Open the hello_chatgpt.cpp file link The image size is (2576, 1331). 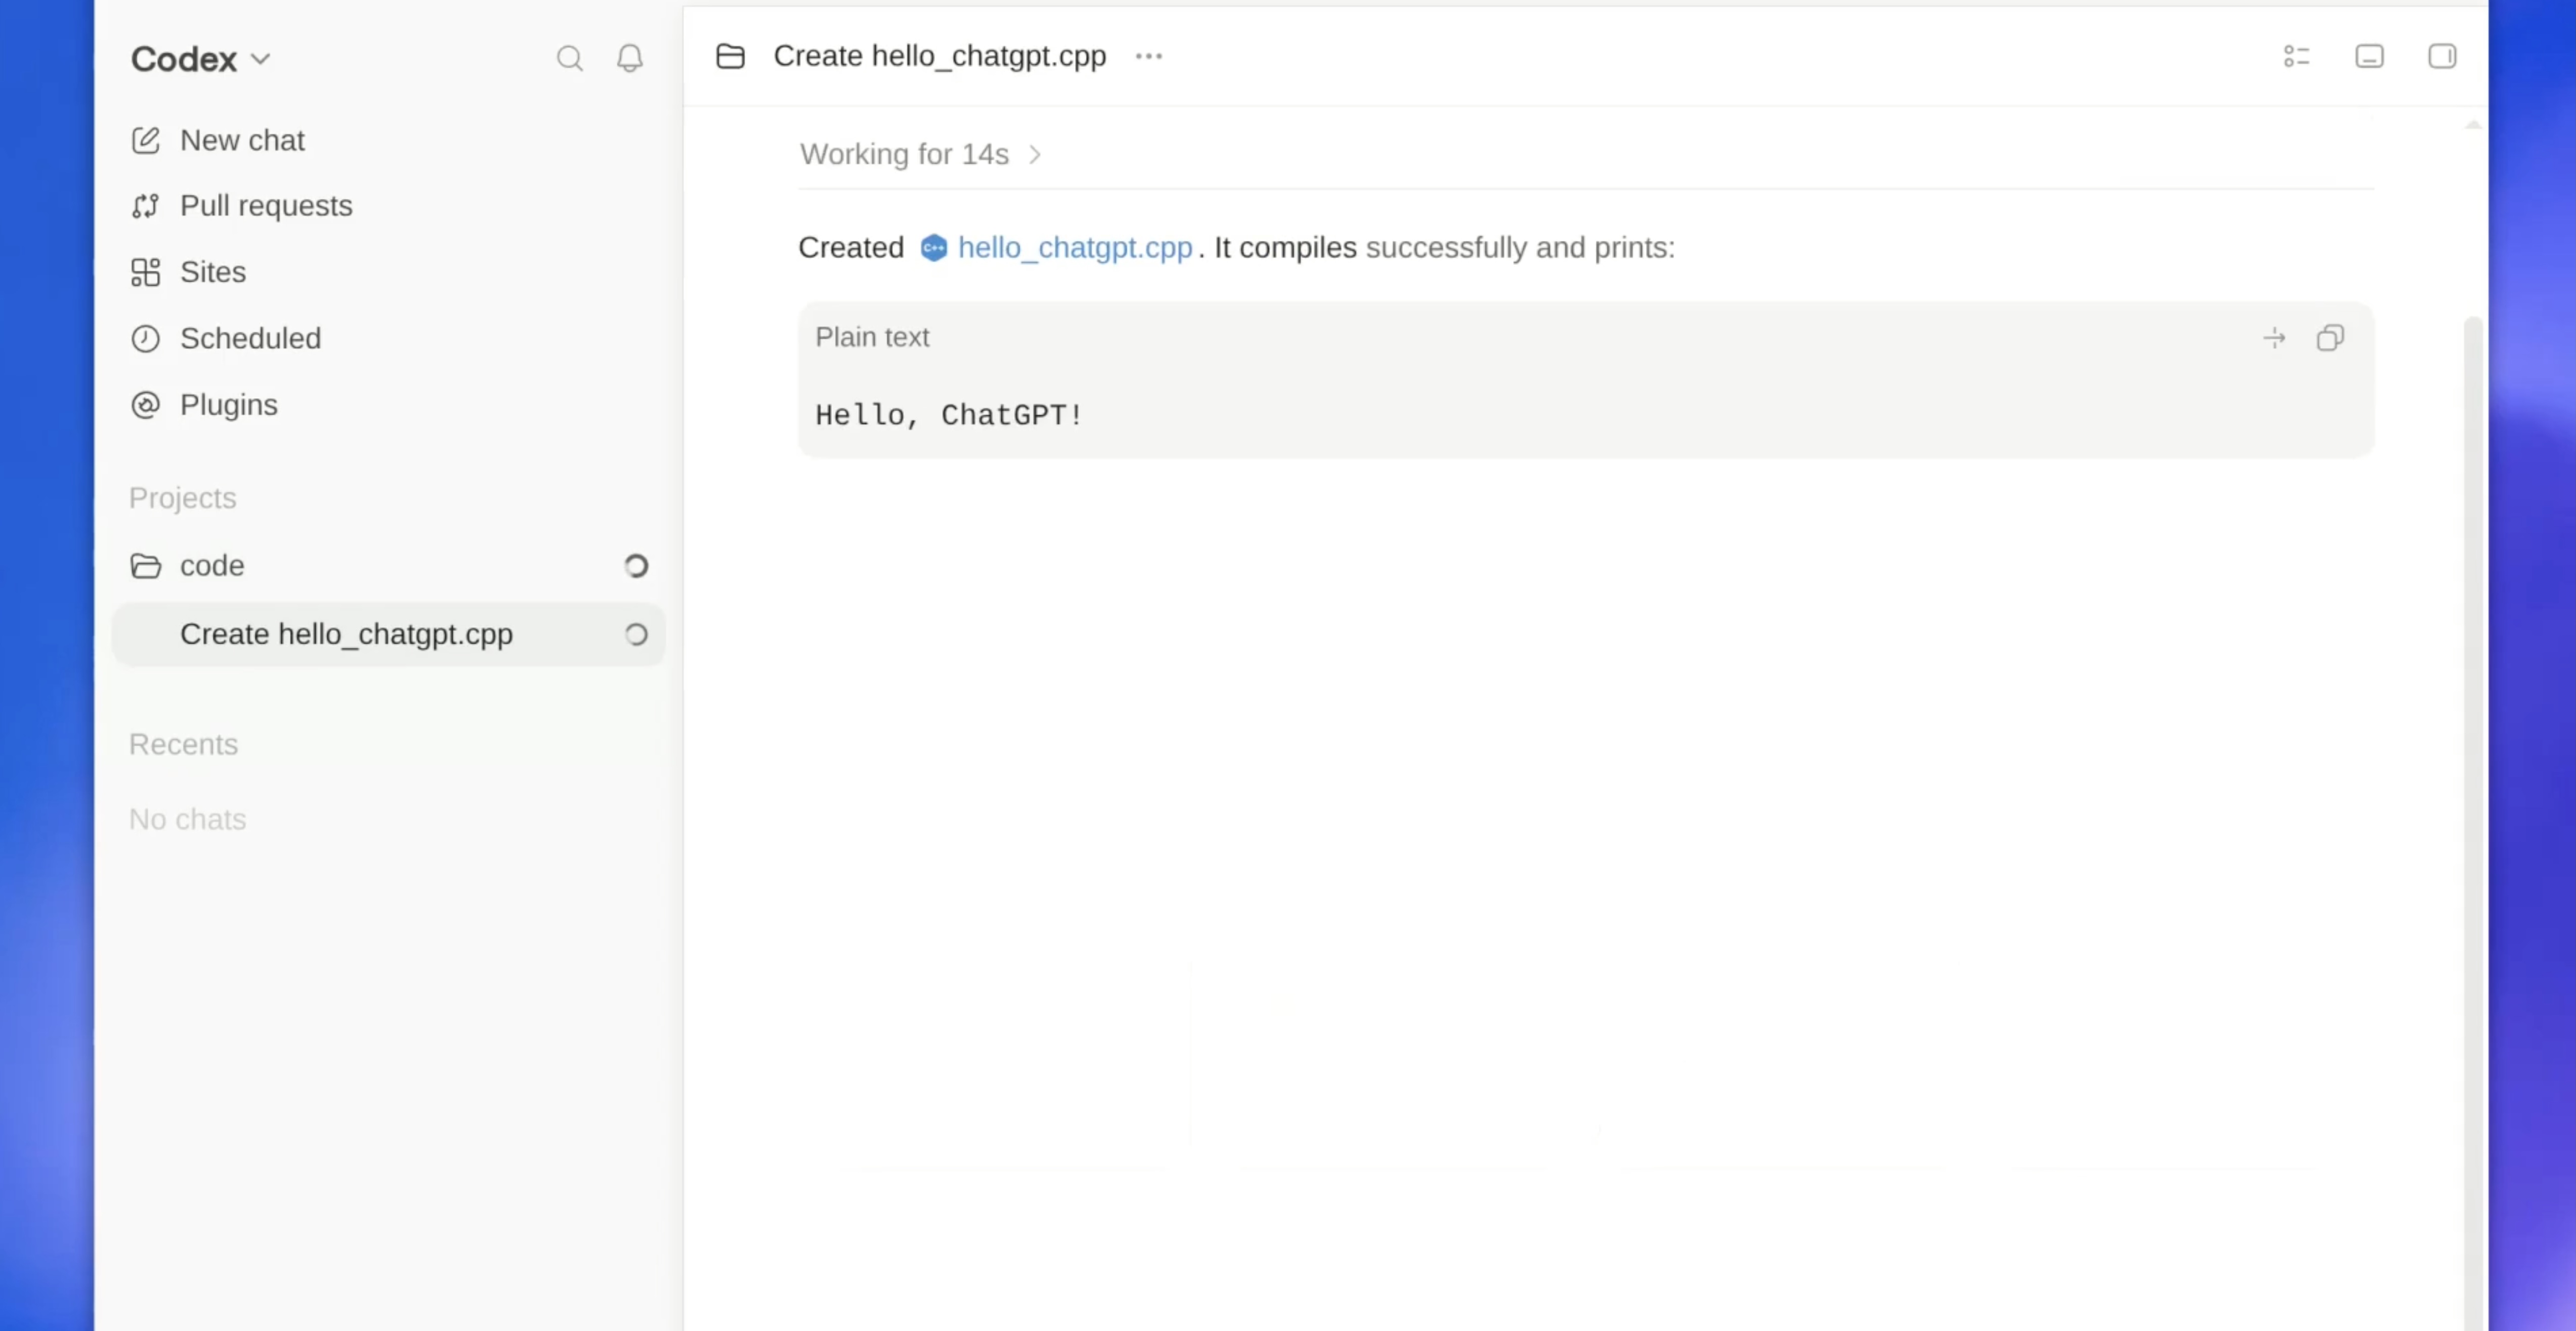coord(1075,248)
